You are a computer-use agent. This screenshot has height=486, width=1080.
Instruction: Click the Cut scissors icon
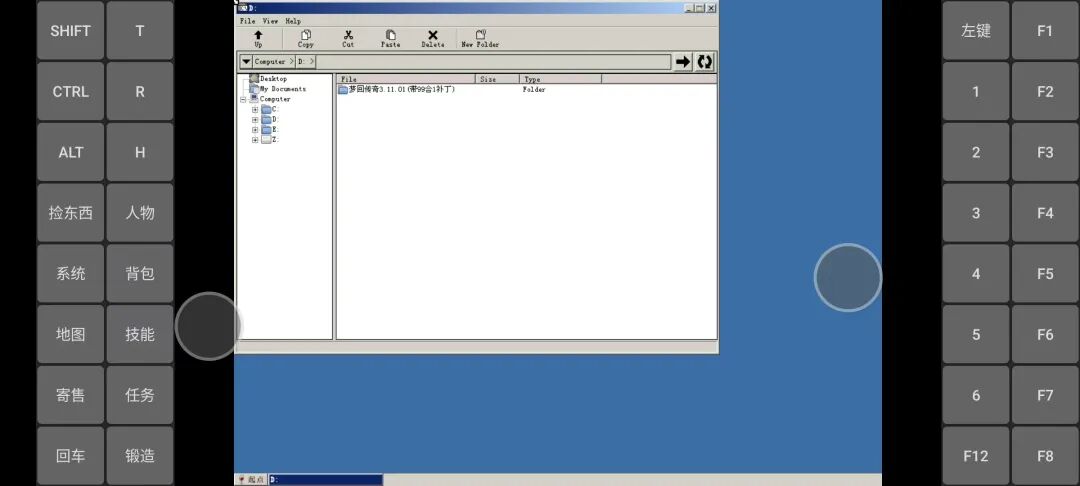click(348, 37)
